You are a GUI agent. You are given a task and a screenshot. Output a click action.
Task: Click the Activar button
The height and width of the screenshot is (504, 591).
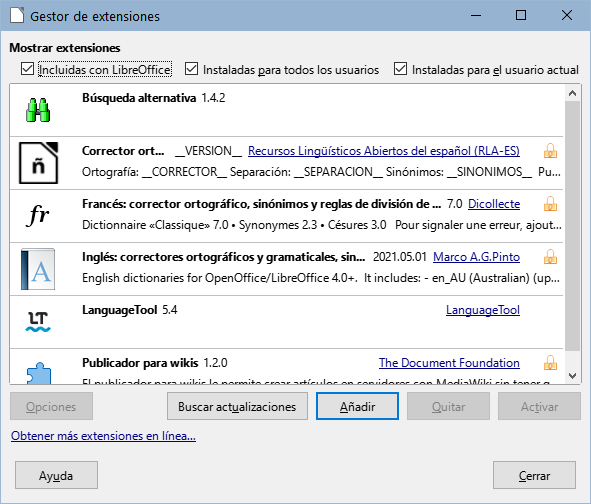(x=539, y=406)
